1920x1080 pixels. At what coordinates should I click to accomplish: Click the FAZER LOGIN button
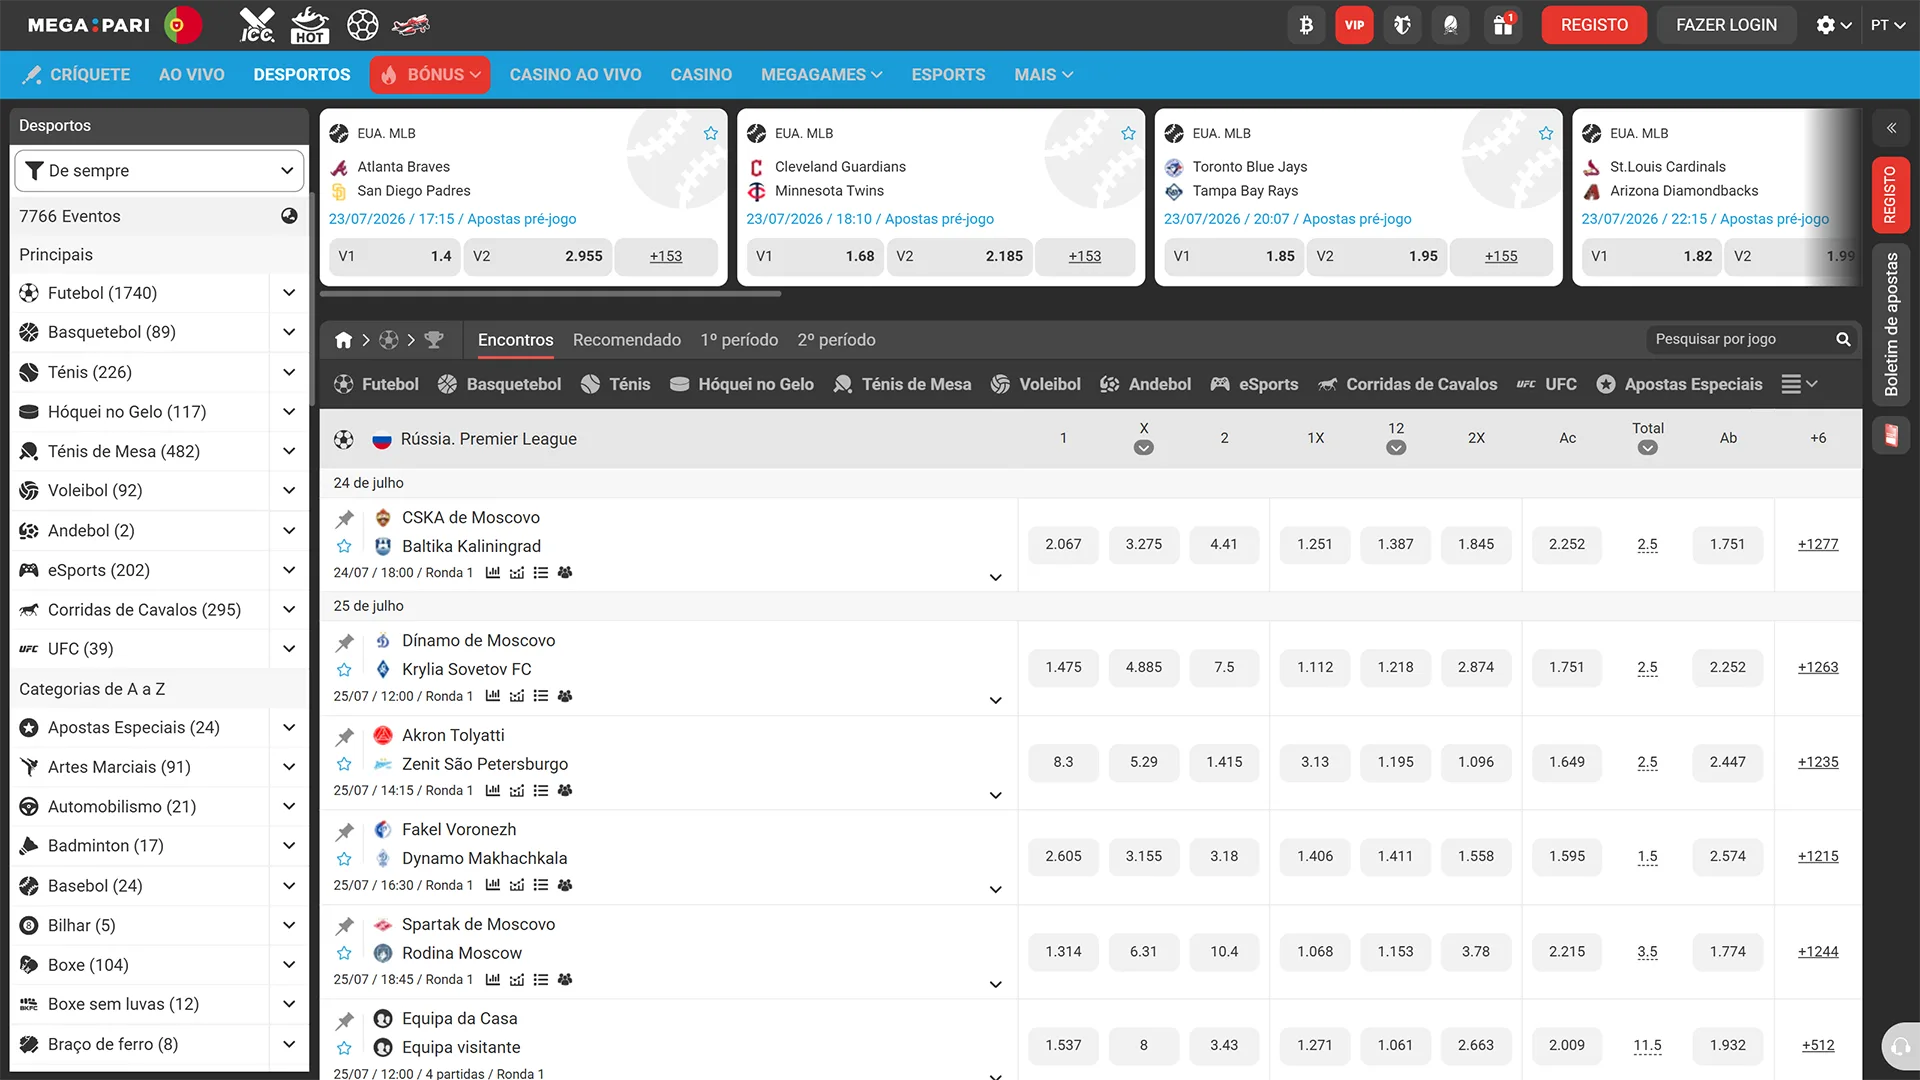pos(1726,25)
